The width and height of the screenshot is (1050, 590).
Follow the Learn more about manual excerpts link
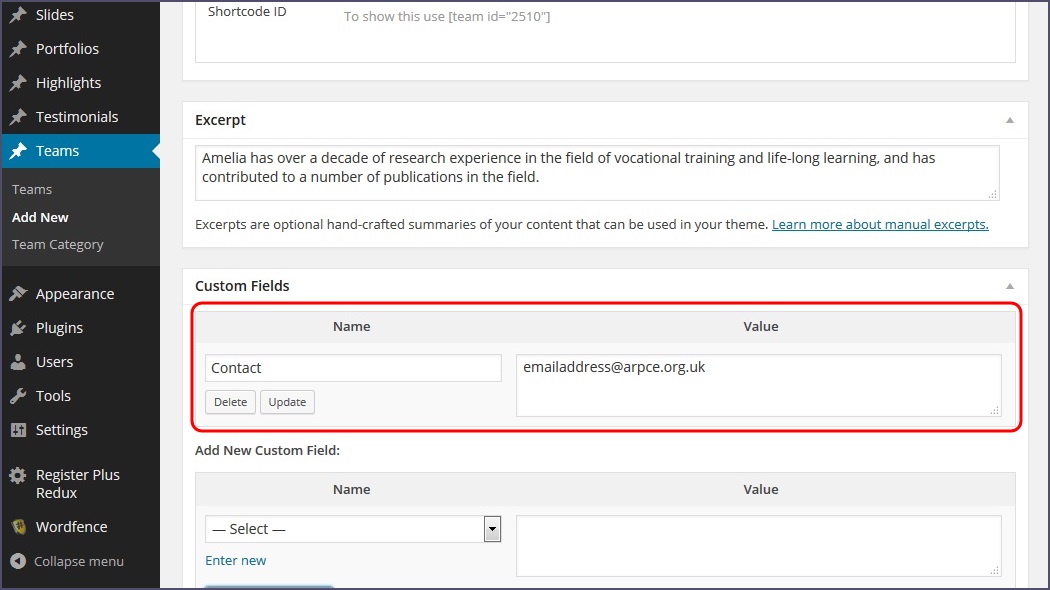pyautogui.click(x=880, y=225)
